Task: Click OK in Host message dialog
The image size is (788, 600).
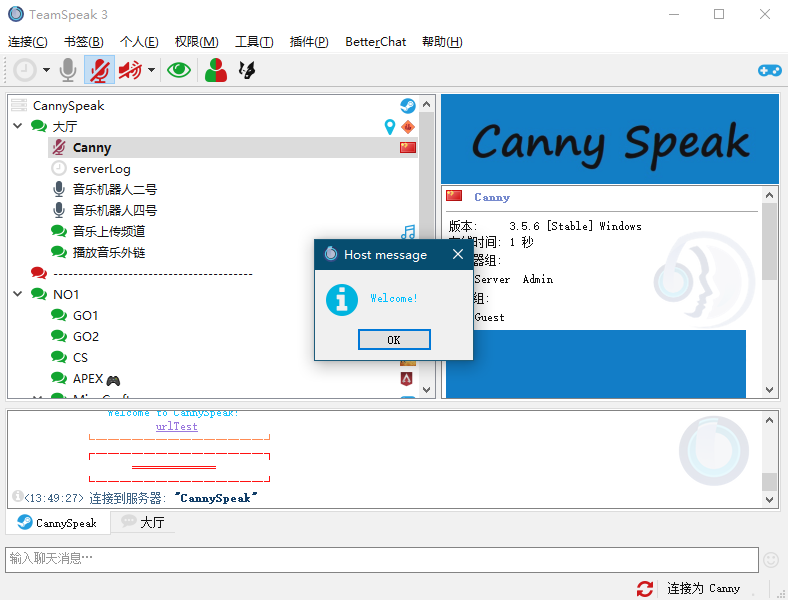Action: (394, 340)
